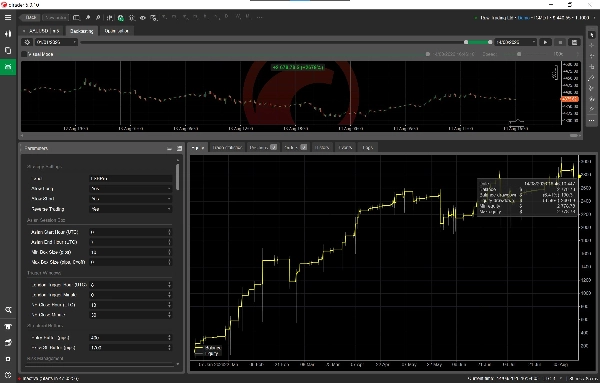Toggle the Equity legend line
600x383 pixels.
point(207,354)
